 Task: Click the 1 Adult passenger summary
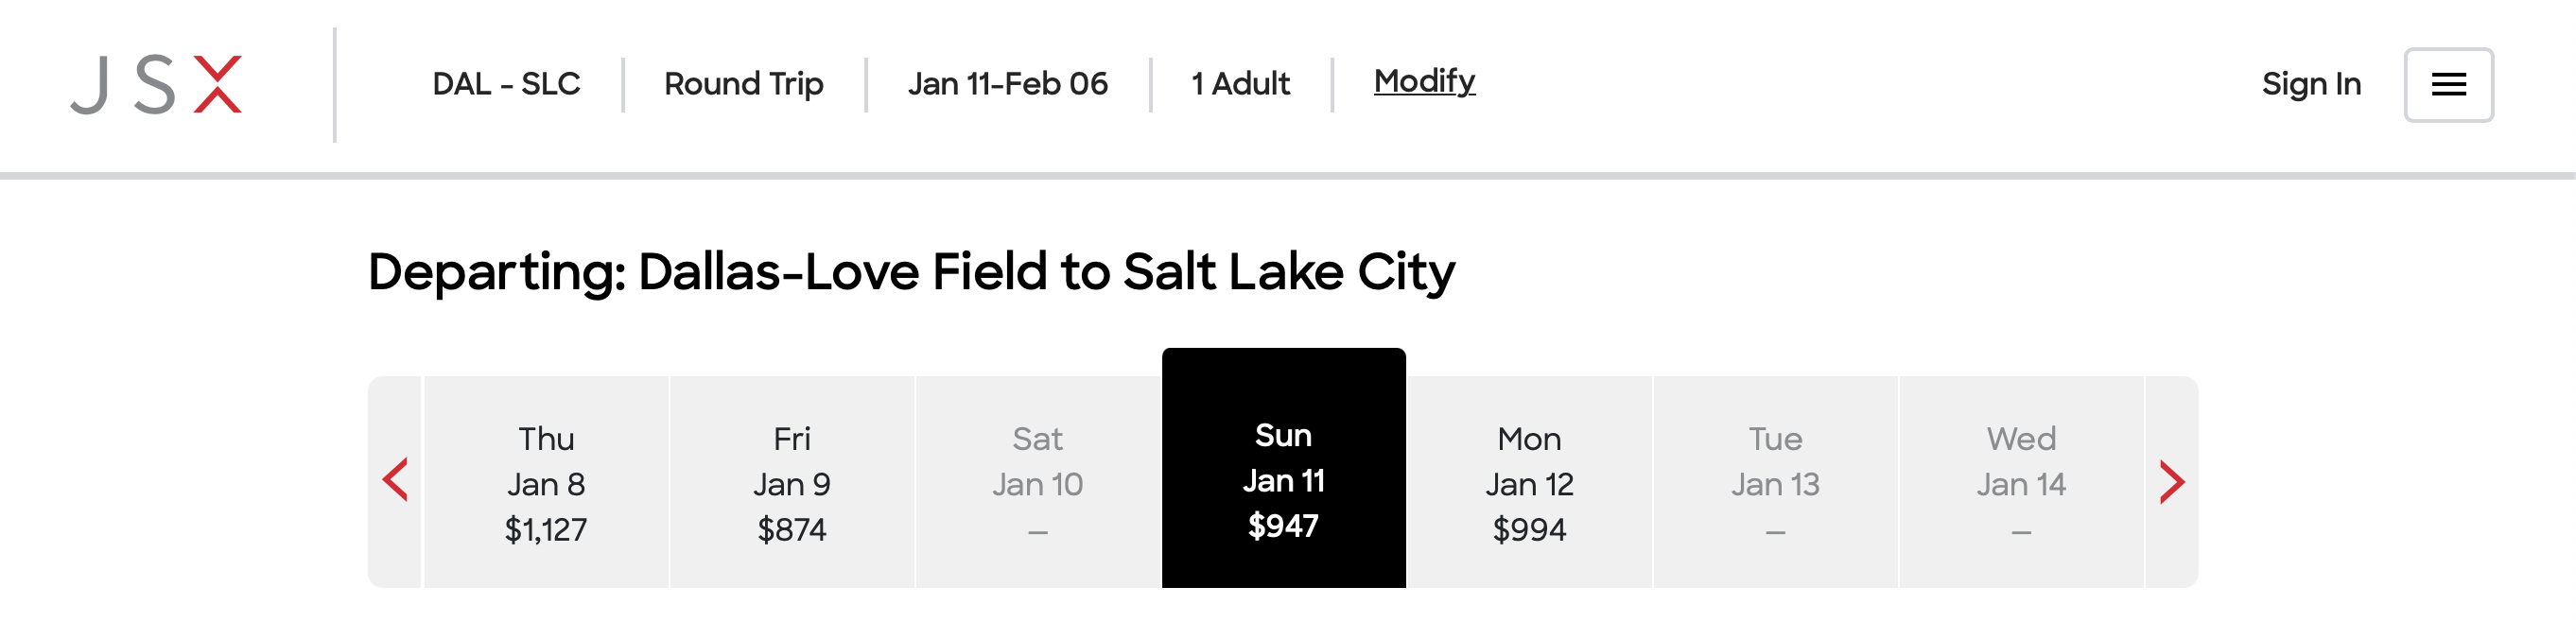pyautogui.click(x=1240, y=84)
